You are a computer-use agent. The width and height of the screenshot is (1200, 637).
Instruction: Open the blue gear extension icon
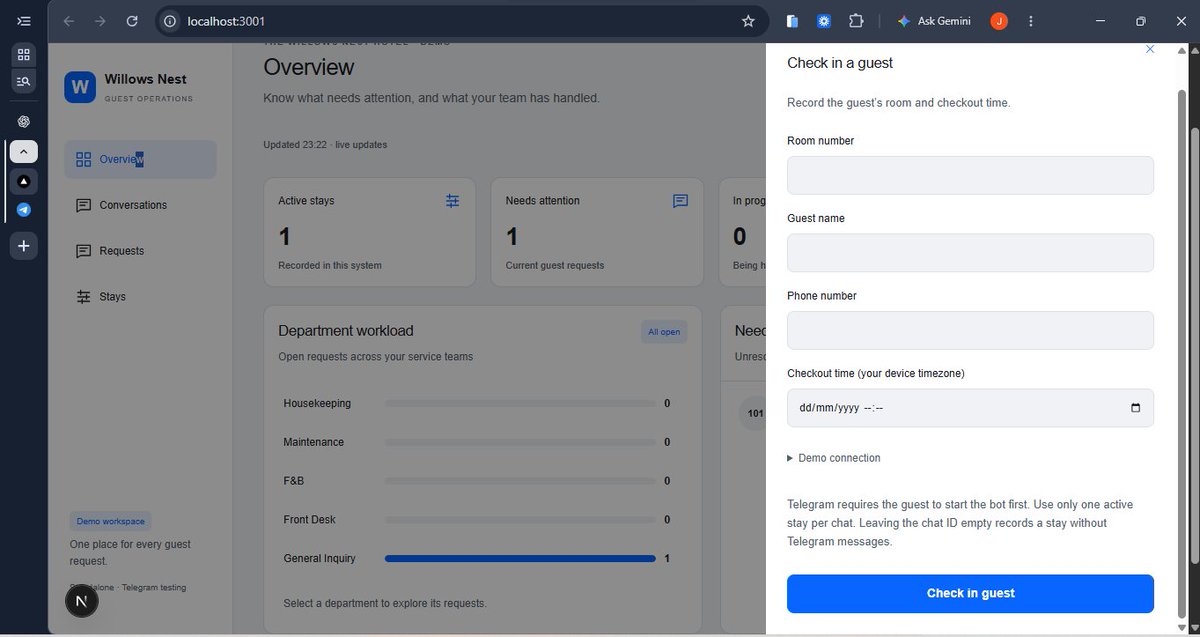824,21
